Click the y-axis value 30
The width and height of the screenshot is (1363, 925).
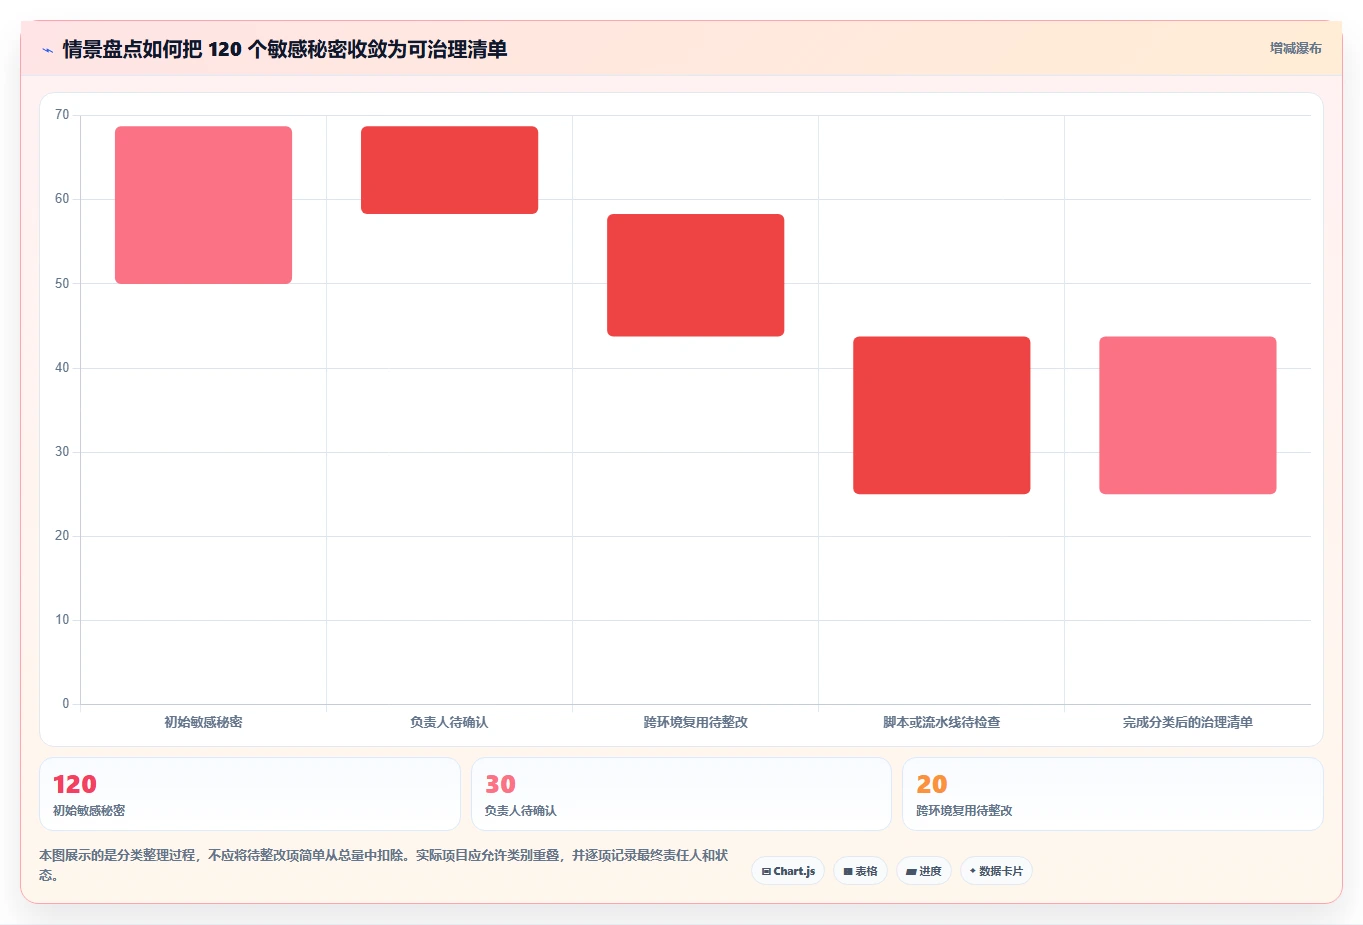pos(62,451)
